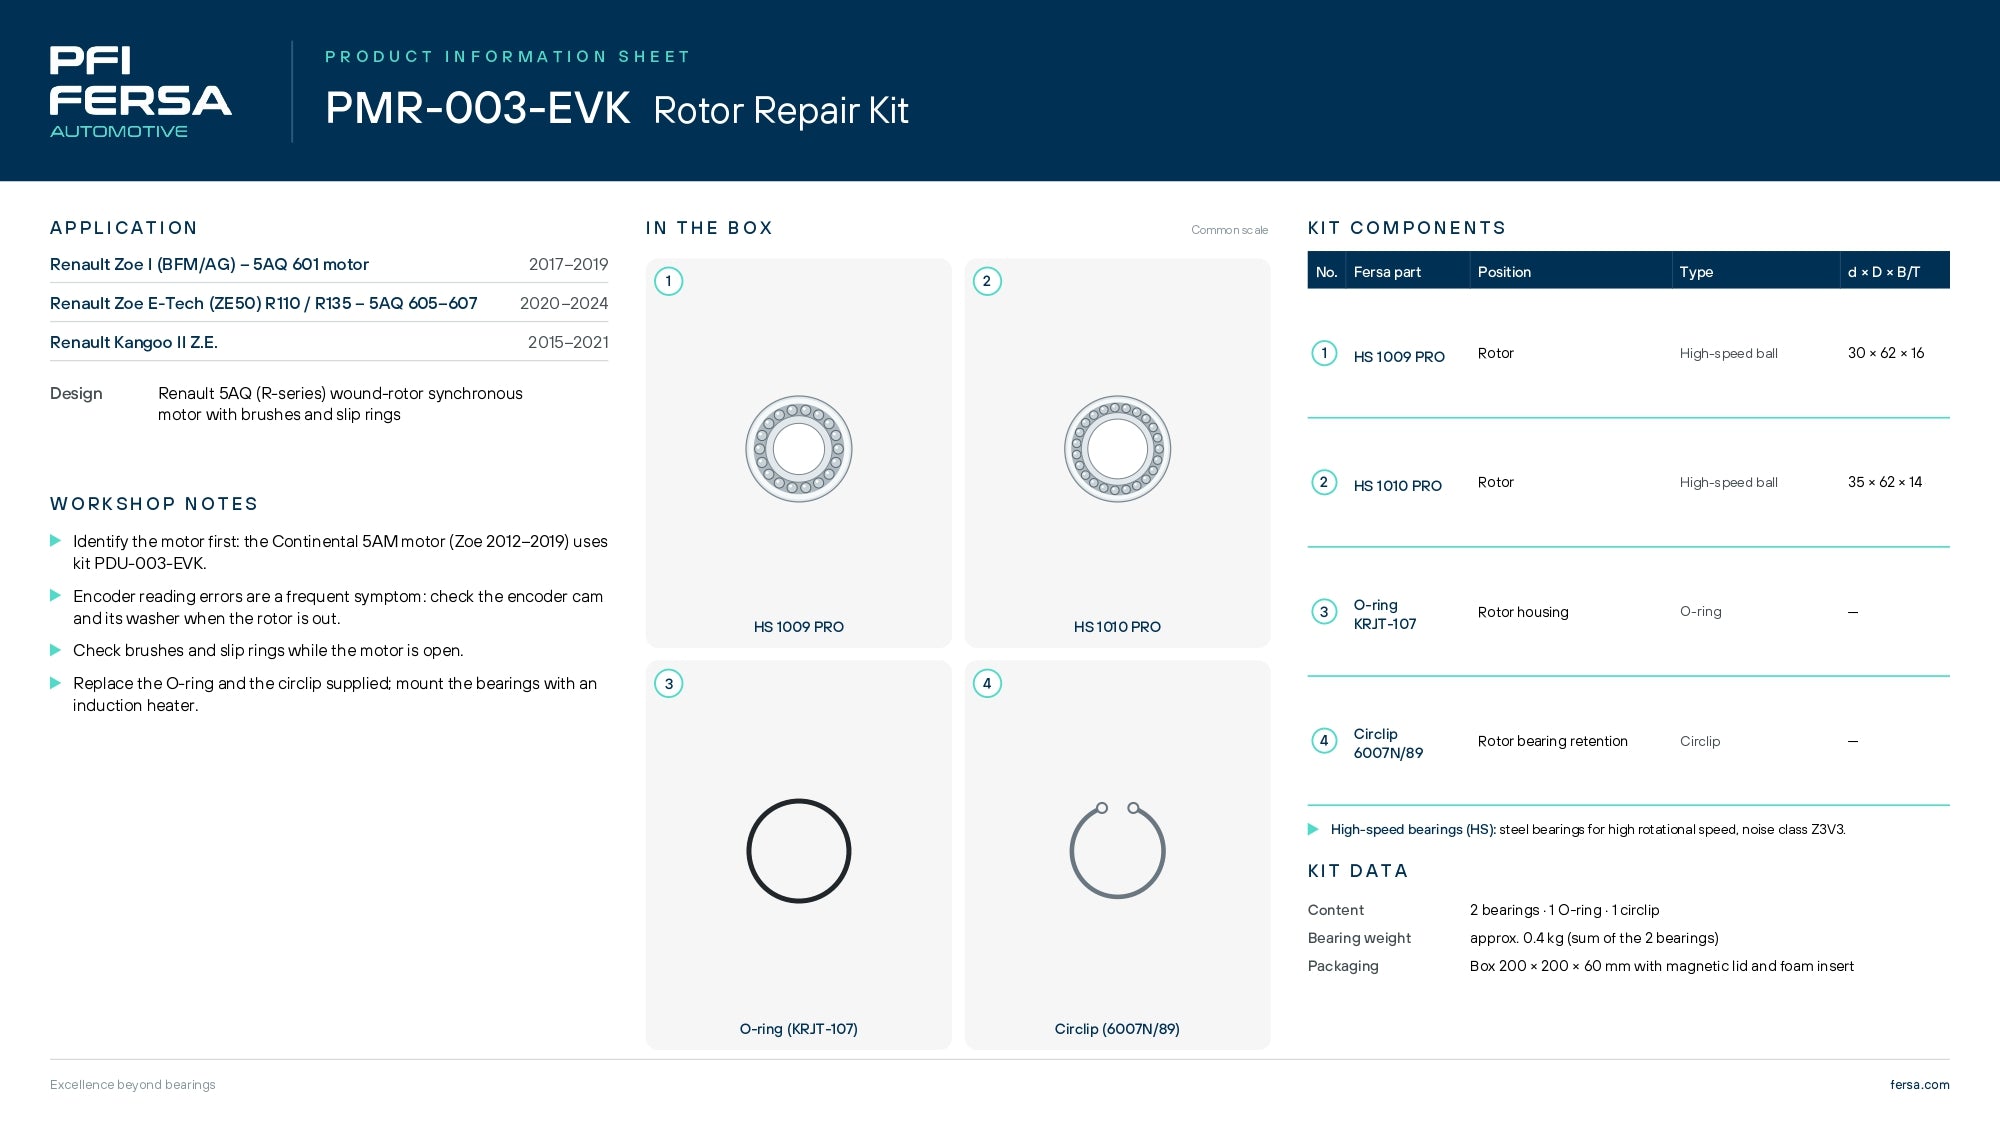Click the 'Rotor bearing retention' position cell
Image resolution: width=2000 pixels, height=1125 pixels.
point(1553,741)
